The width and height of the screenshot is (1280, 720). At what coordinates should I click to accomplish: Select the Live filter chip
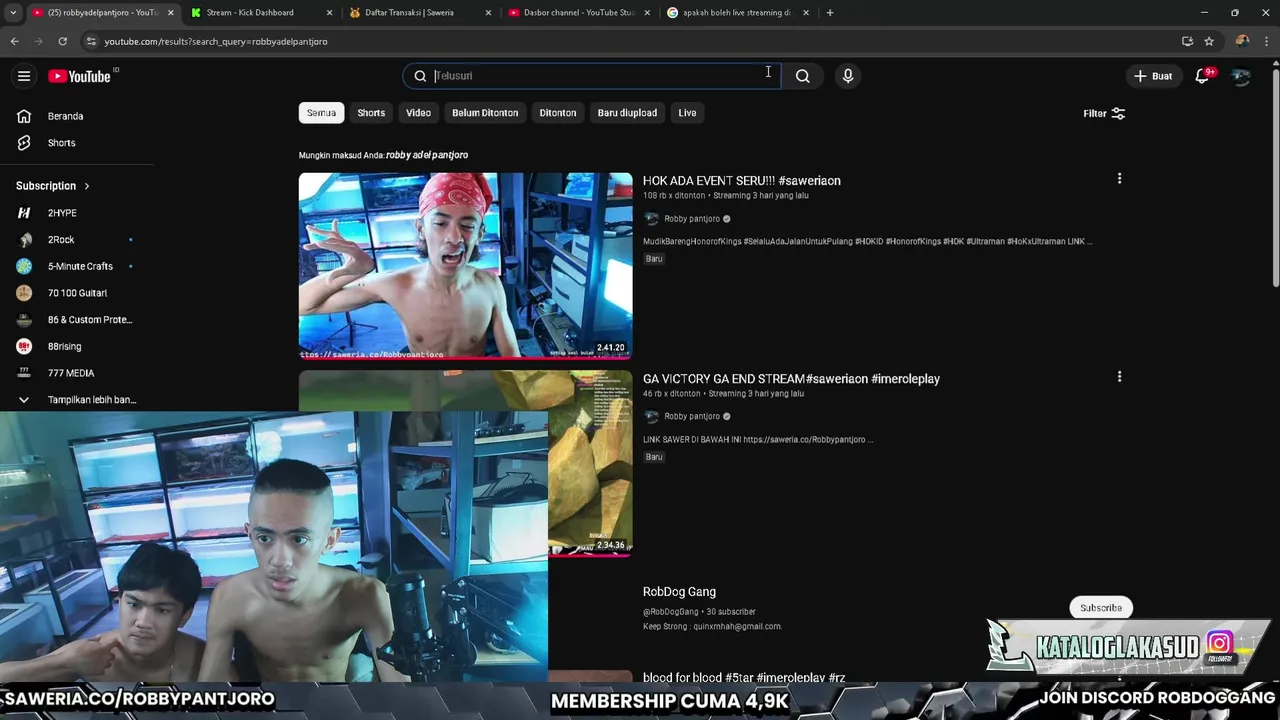(687, 113)
